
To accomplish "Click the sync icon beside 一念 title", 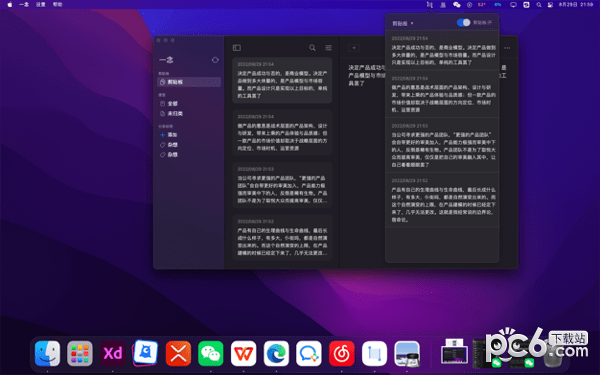I will 215,60.
